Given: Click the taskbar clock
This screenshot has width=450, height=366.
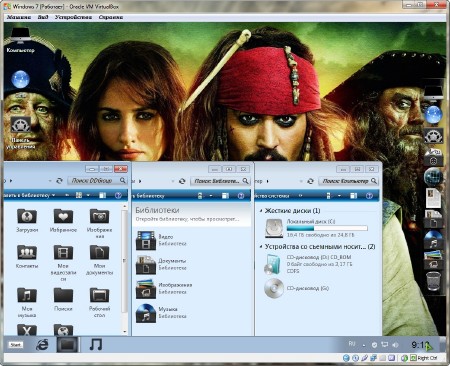Looking at the screenshot, I should click(x=420, y=345).
